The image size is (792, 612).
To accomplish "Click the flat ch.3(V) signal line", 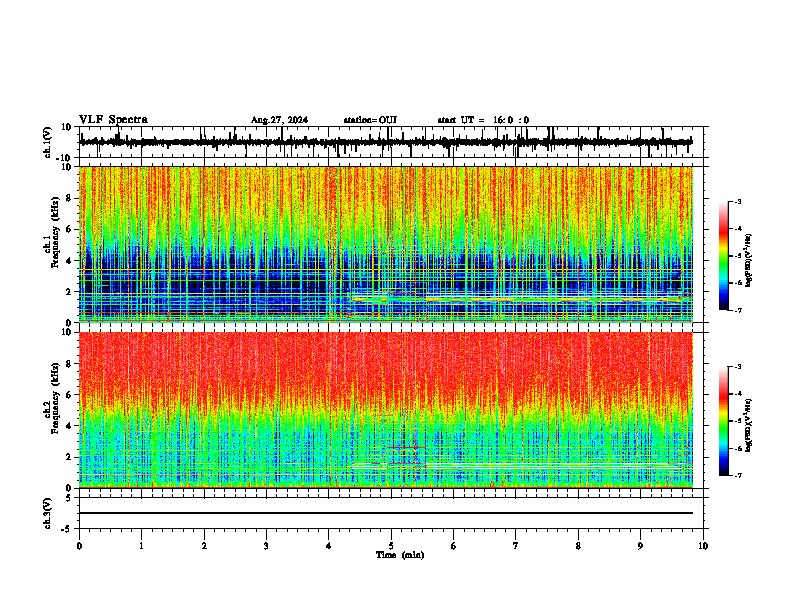I will coord(386,513).
